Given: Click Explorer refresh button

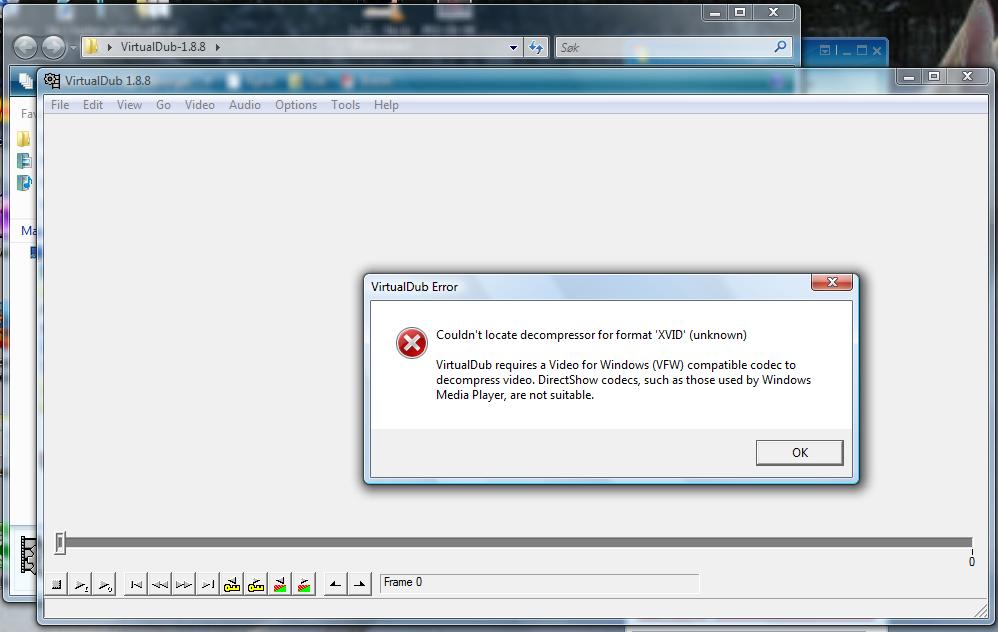Looking at the screenshot, I should [x=536, y=47].
